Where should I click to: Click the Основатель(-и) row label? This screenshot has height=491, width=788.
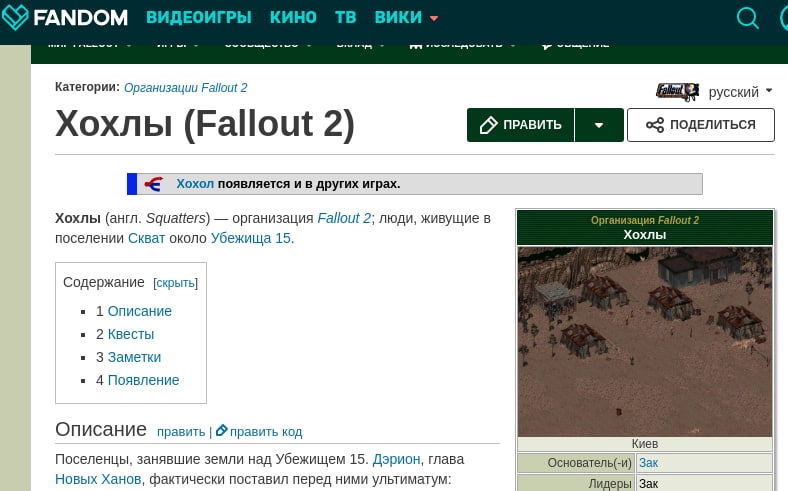click(x=589, y=463)
